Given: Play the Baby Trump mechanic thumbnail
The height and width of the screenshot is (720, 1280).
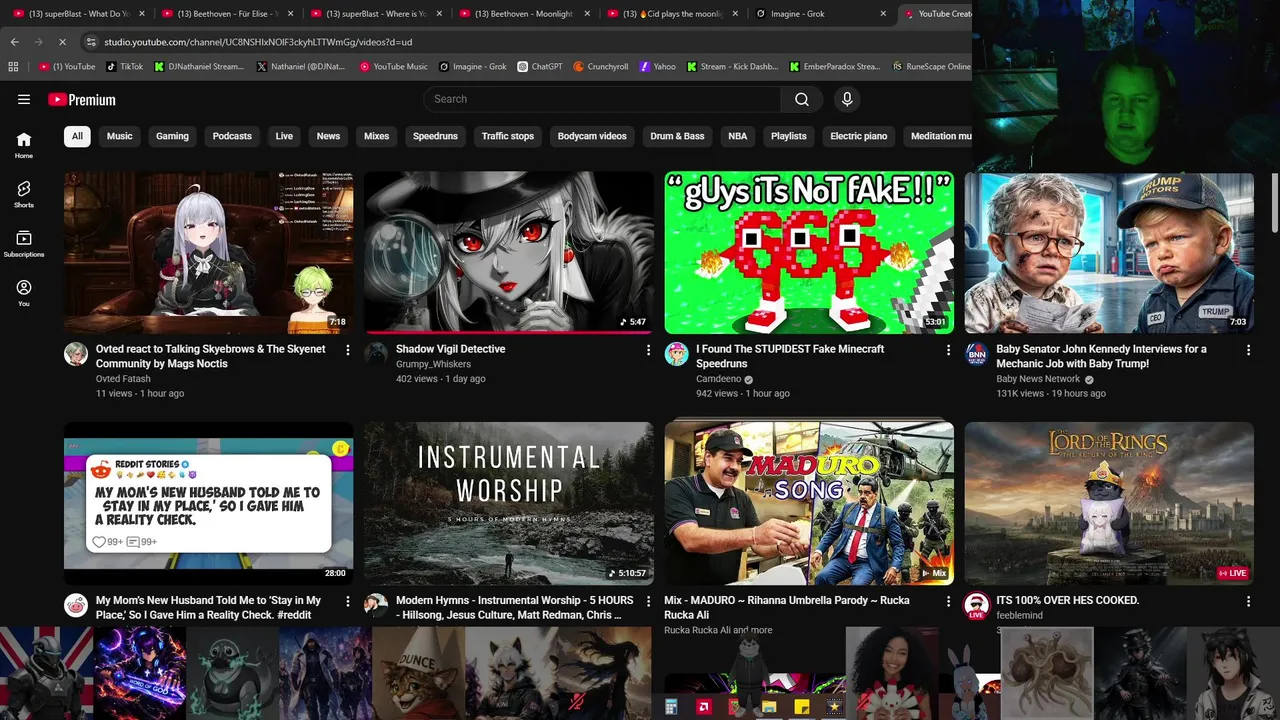Looking at the screenshot, I should [1109, 252].
